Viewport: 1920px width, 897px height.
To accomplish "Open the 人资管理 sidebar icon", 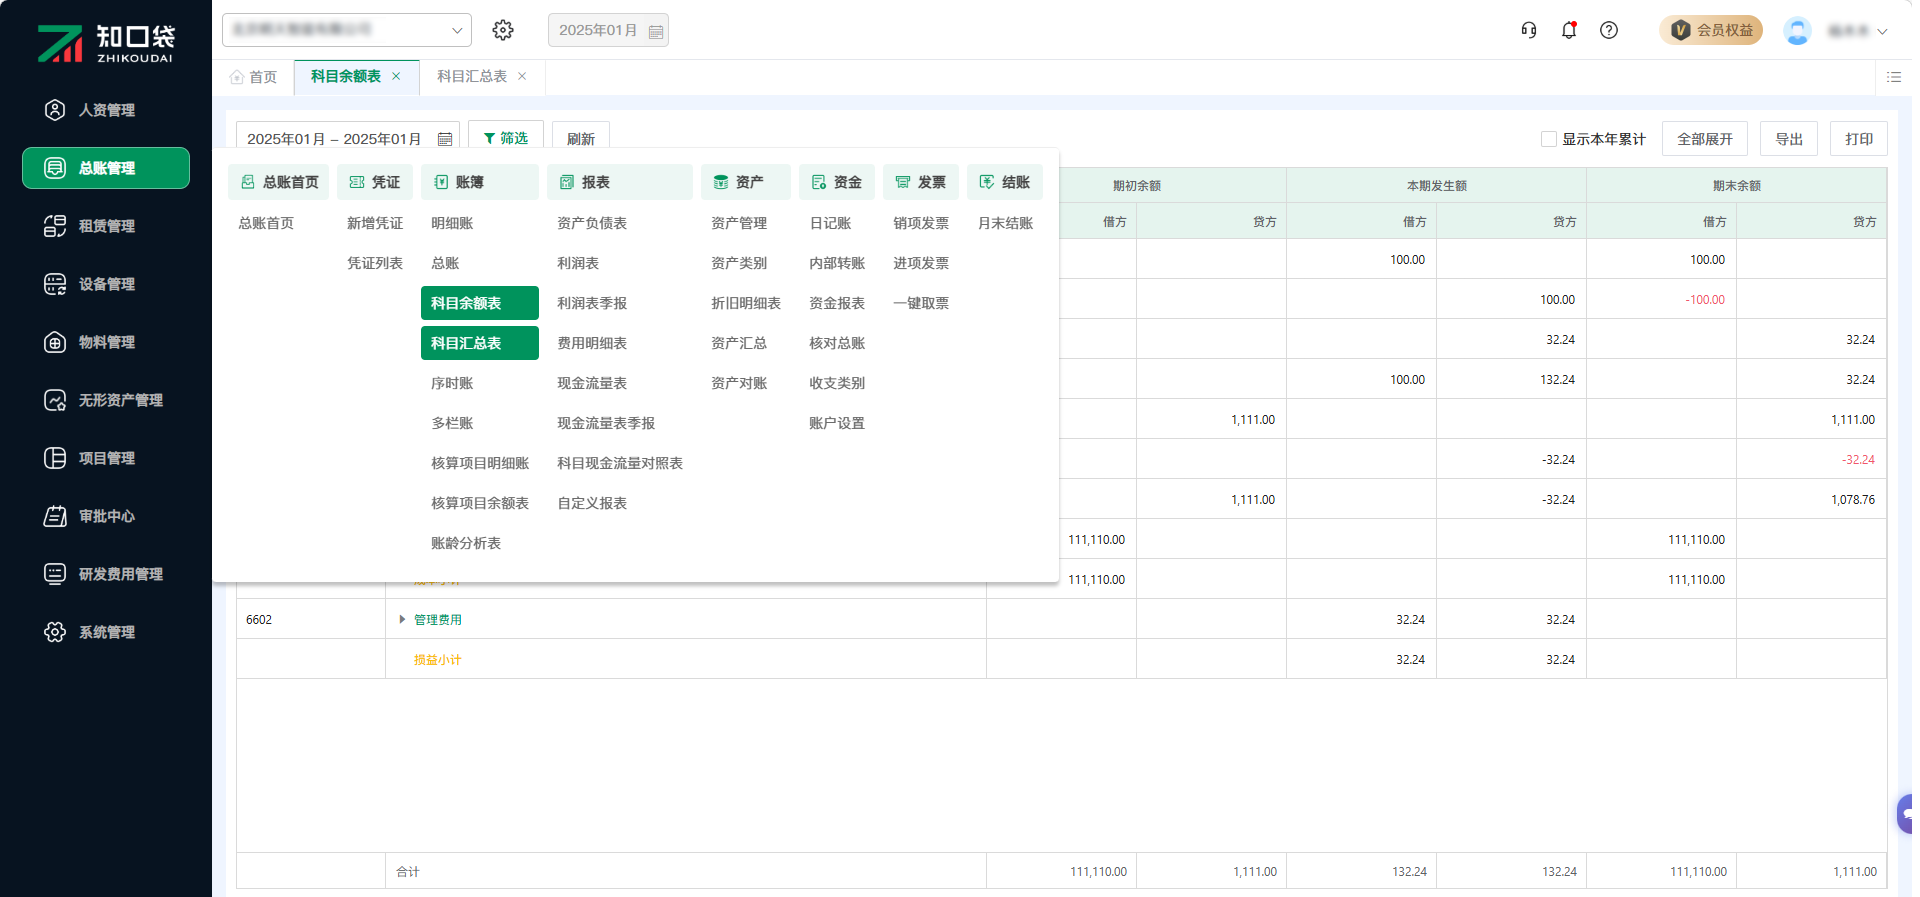I will pyautogui.click(x=55, y=110).
